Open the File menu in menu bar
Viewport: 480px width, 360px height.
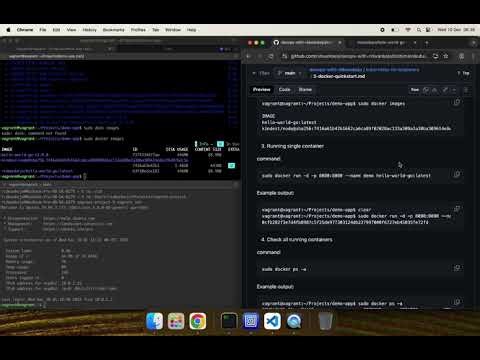pyautogui.click(x=43, y=30)
